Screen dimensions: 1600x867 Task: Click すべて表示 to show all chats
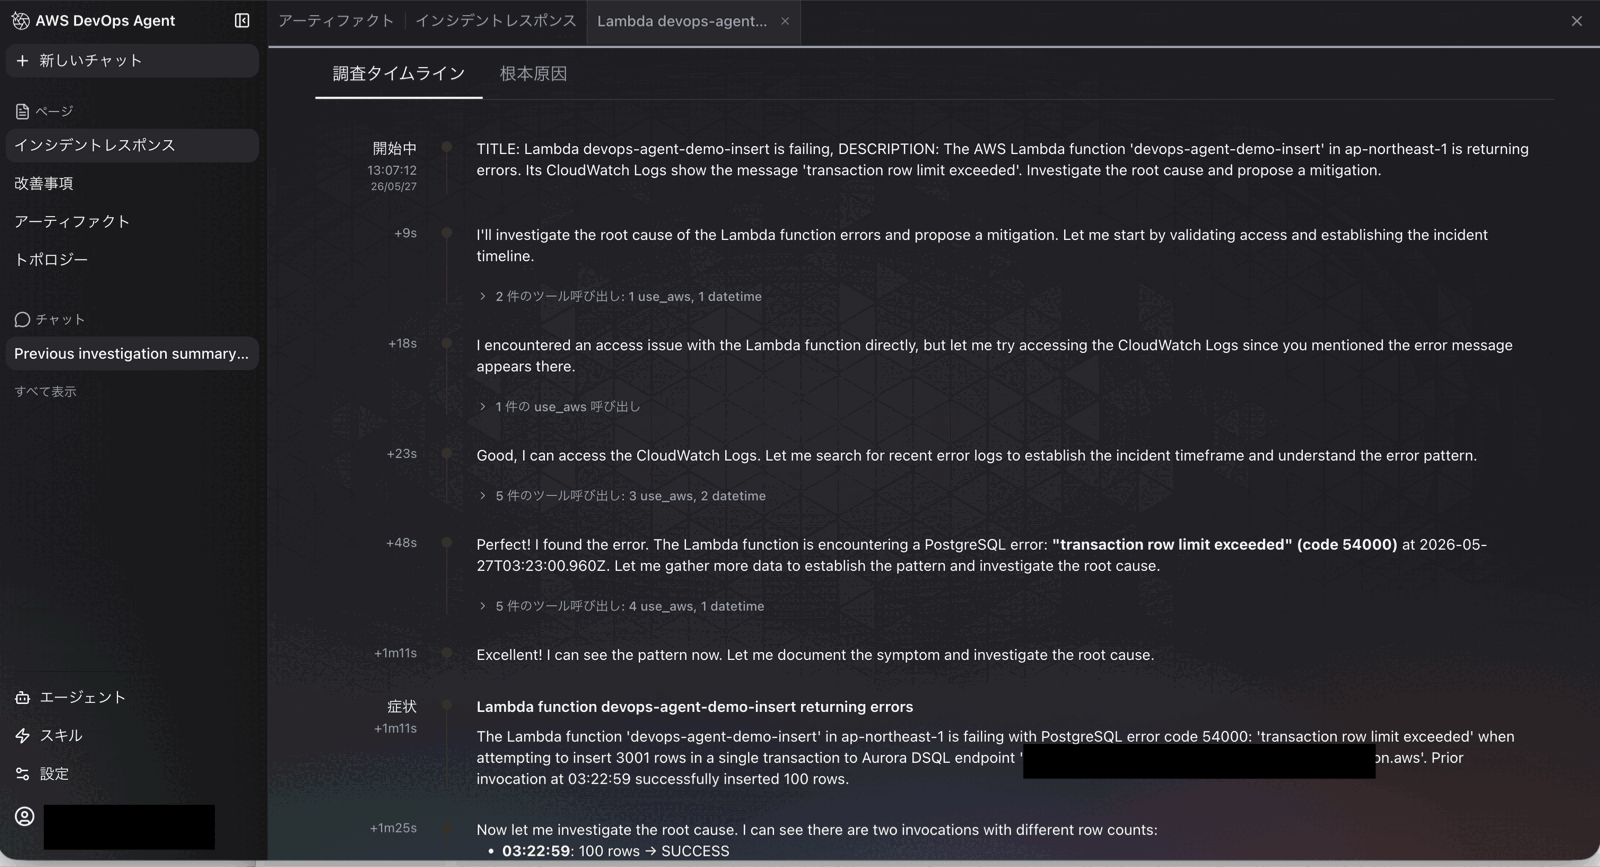(x=45, y=392)
